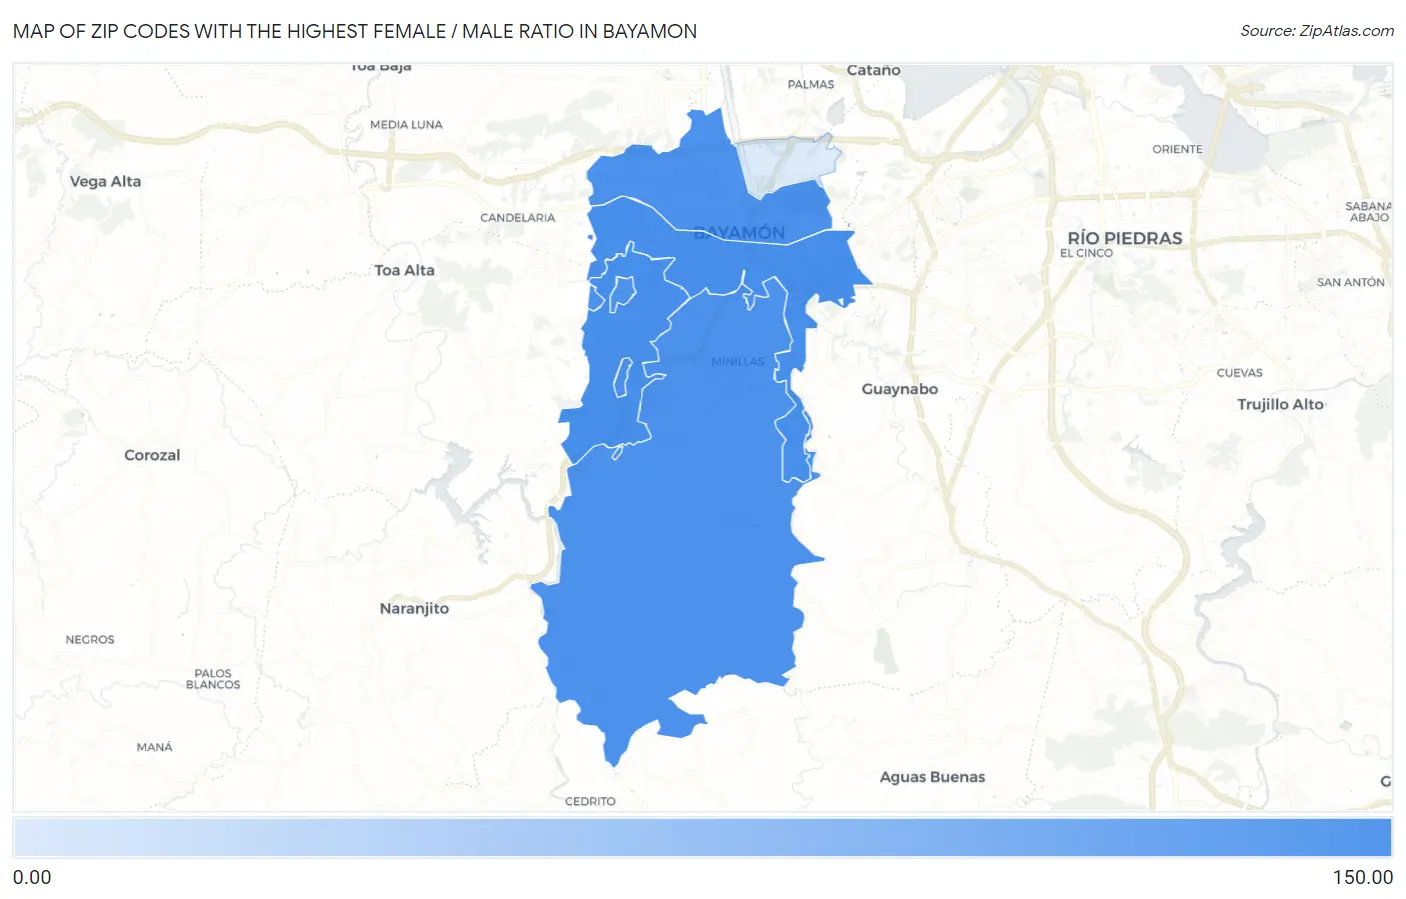Click the CUEVAS map label
Screen dimensions: 1406x899
click(x=1239, y=372)
